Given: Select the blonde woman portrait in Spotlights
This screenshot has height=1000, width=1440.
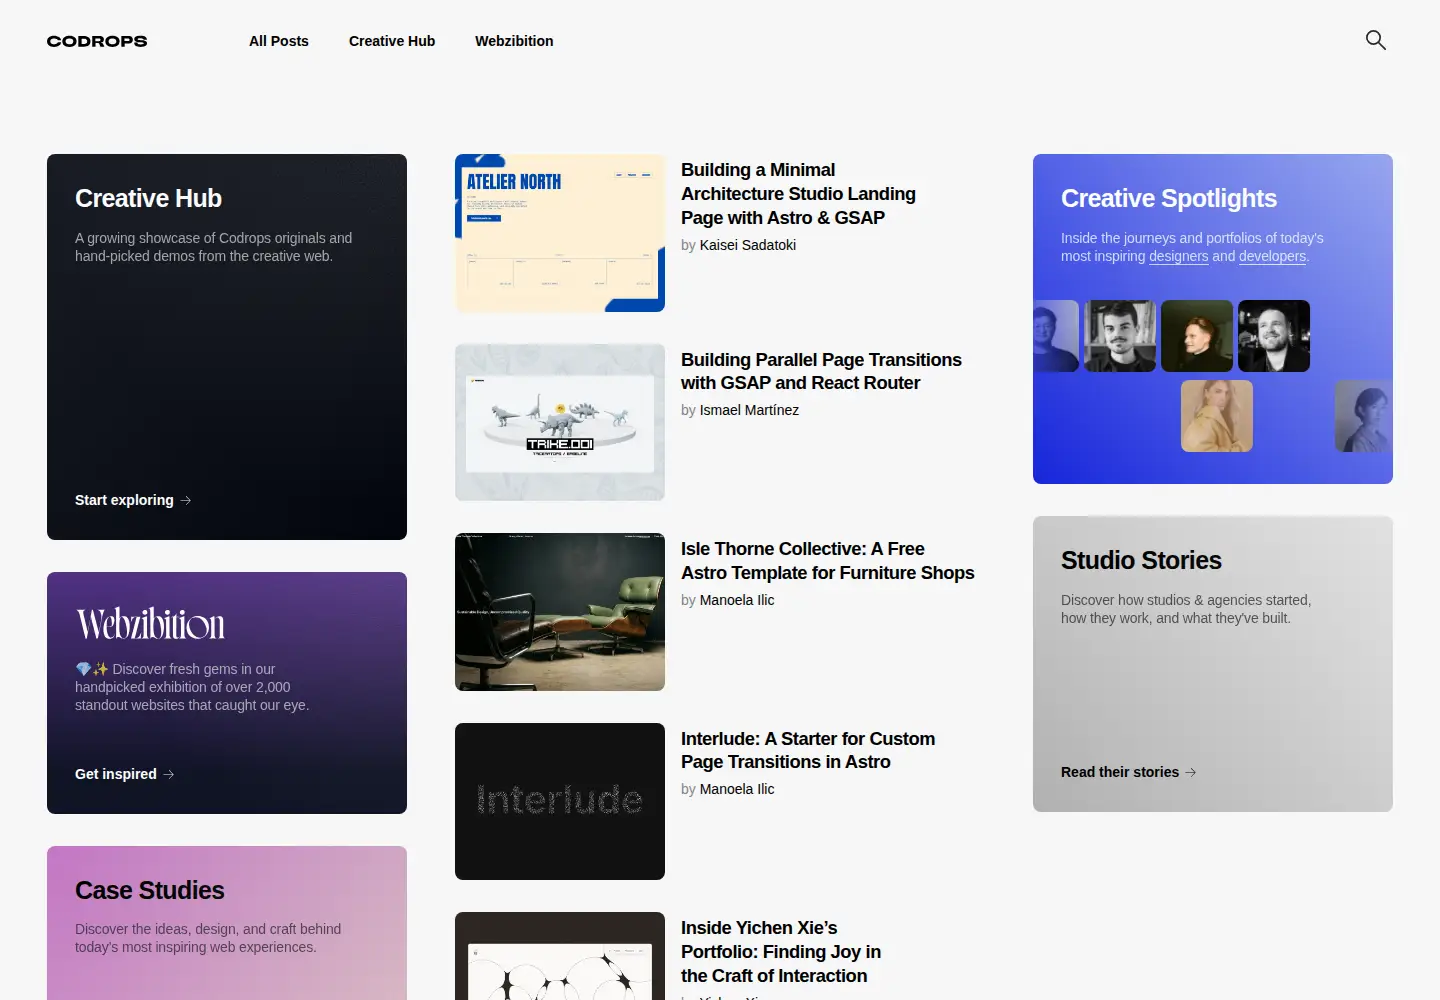Looking at the screenshot, I should tap(1217, 416).
